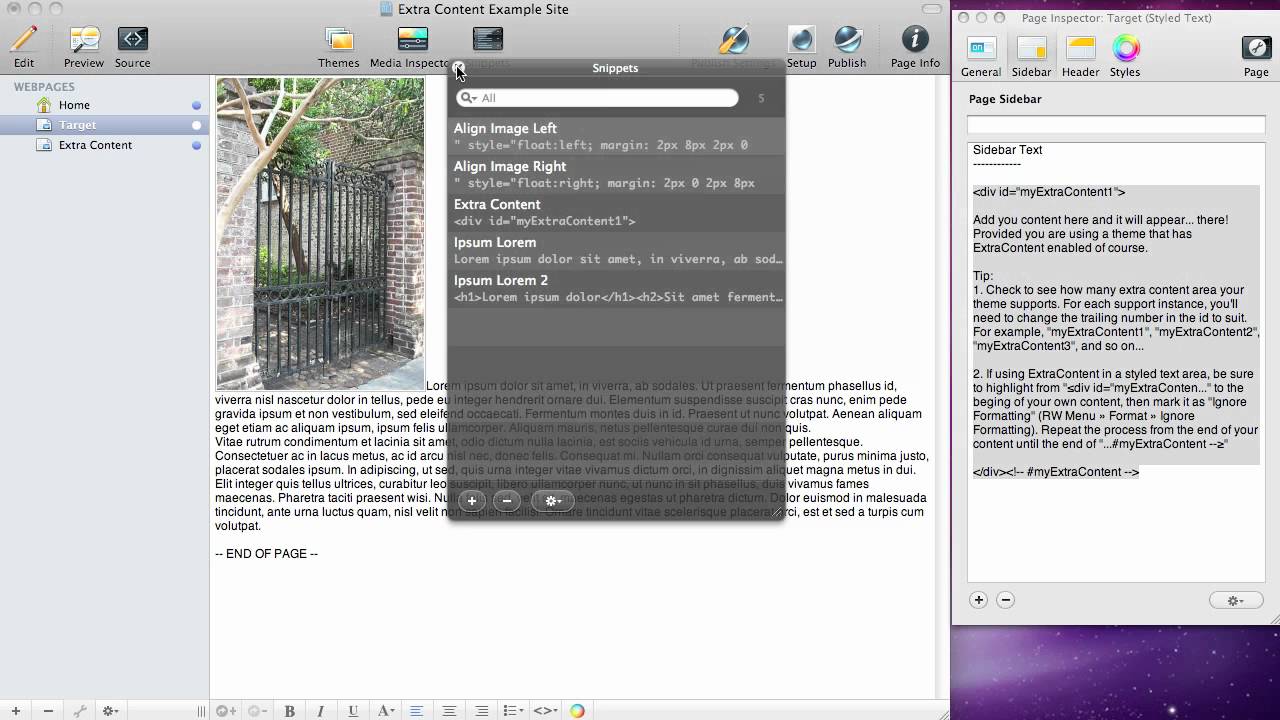Apply underline formatting
Screen dimensions: 1280x720
tap(353, 711)
